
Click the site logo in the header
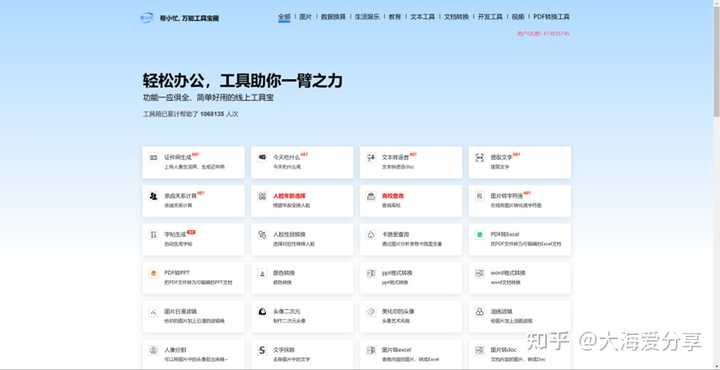tap(146, 18)
